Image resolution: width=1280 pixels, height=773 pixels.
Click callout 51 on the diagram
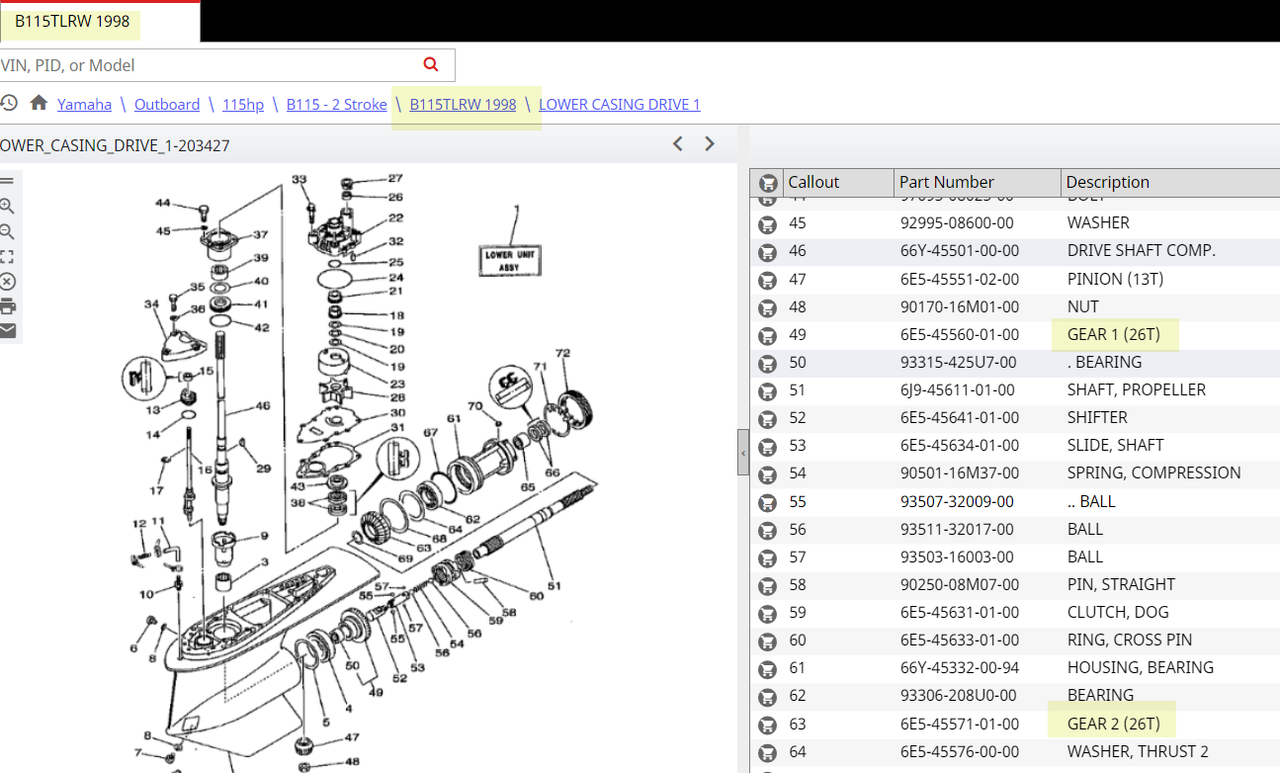(553, 586)
